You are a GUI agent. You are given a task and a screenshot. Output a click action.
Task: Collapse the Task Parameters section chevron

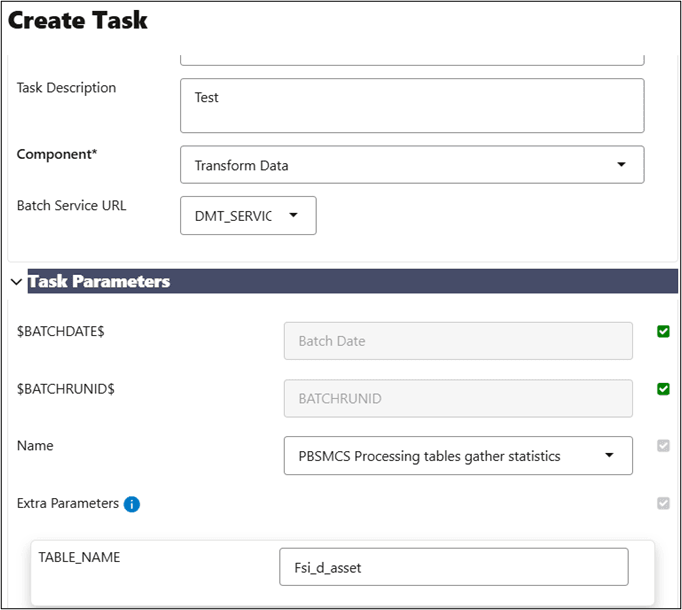(16, 282)
